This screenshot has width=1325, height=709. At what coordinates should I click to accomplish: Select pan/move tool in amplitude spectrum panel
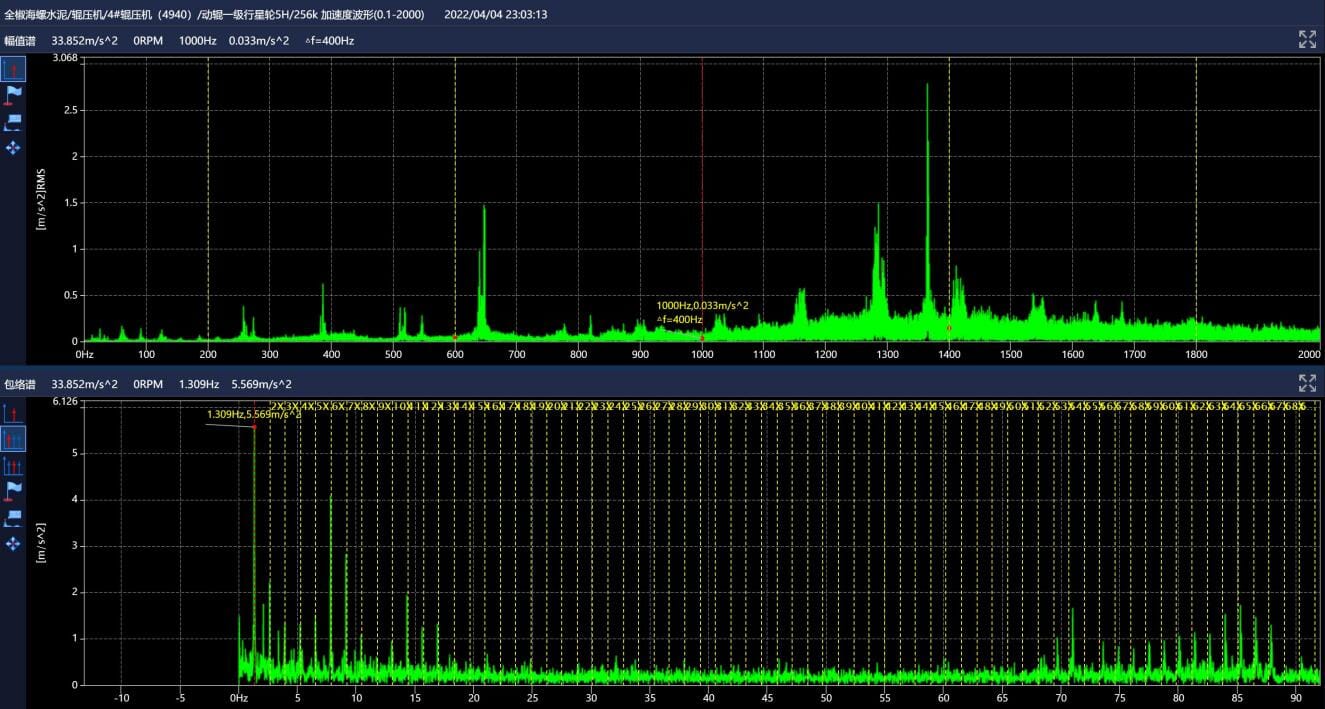point(13,148)
